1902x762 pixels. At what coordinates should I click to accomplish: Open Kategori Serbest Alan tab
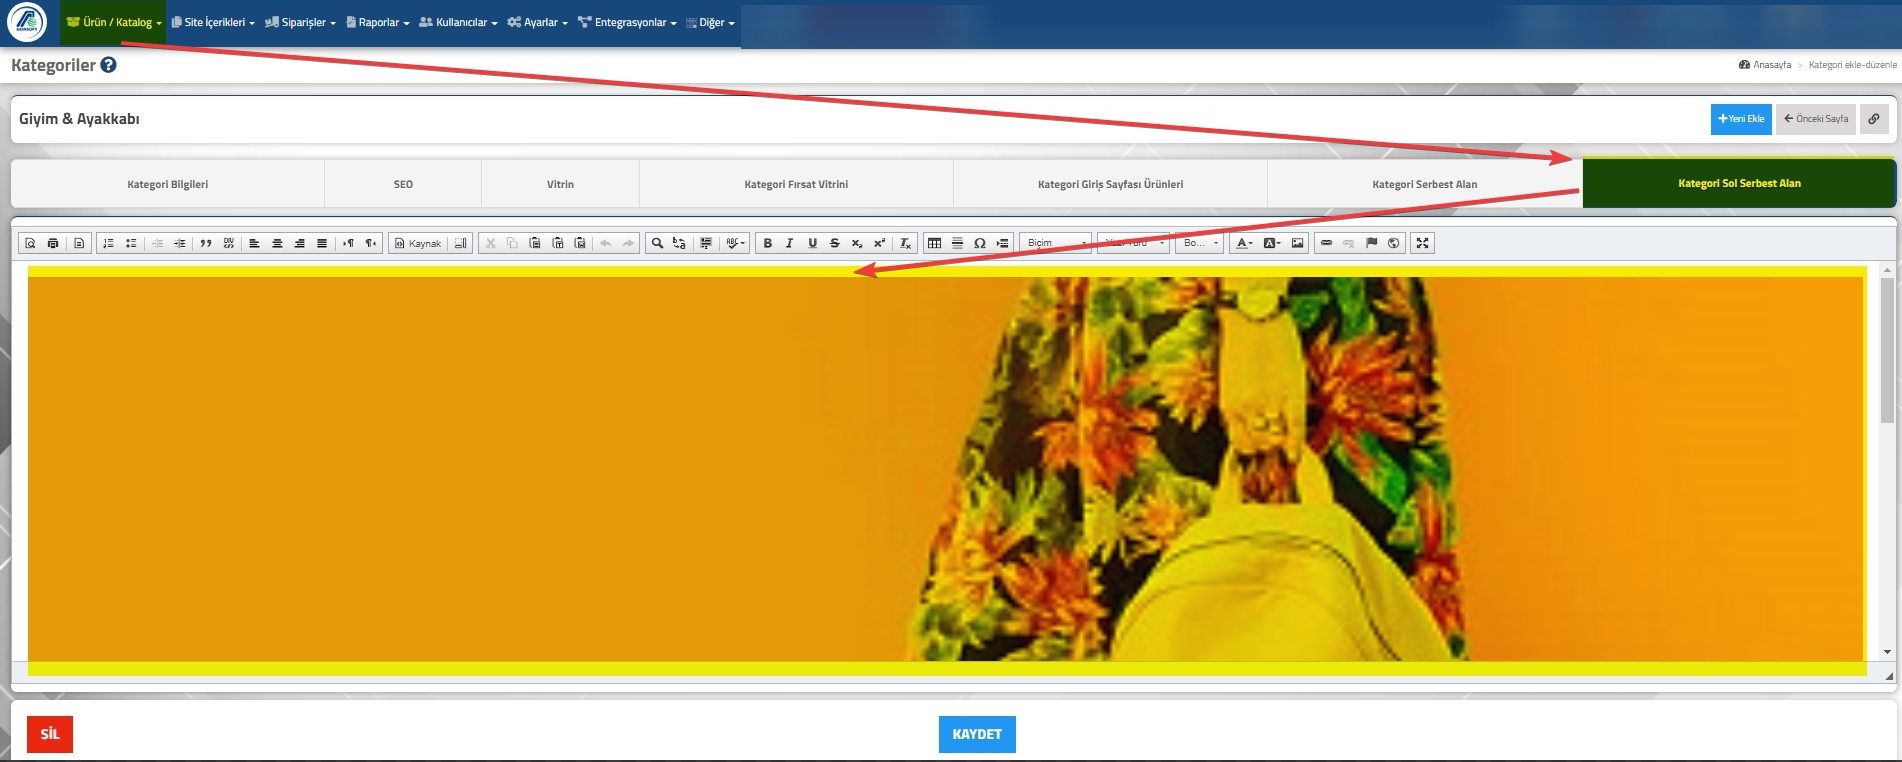click(1424, 184)
